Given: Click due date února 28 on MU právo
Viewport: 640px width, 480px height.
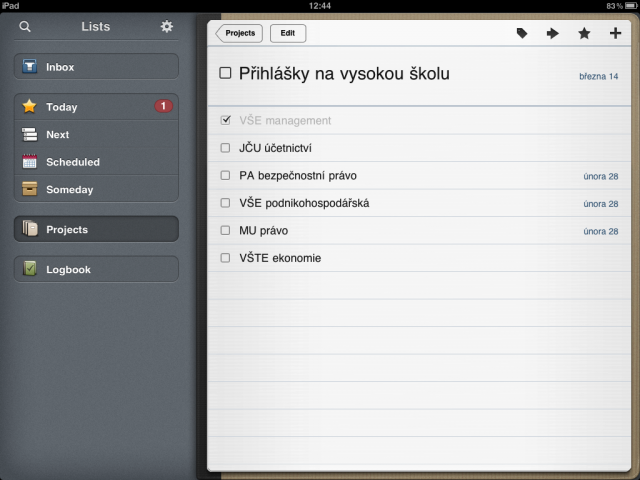Looking at the screenshot, I should pos(600,231).
